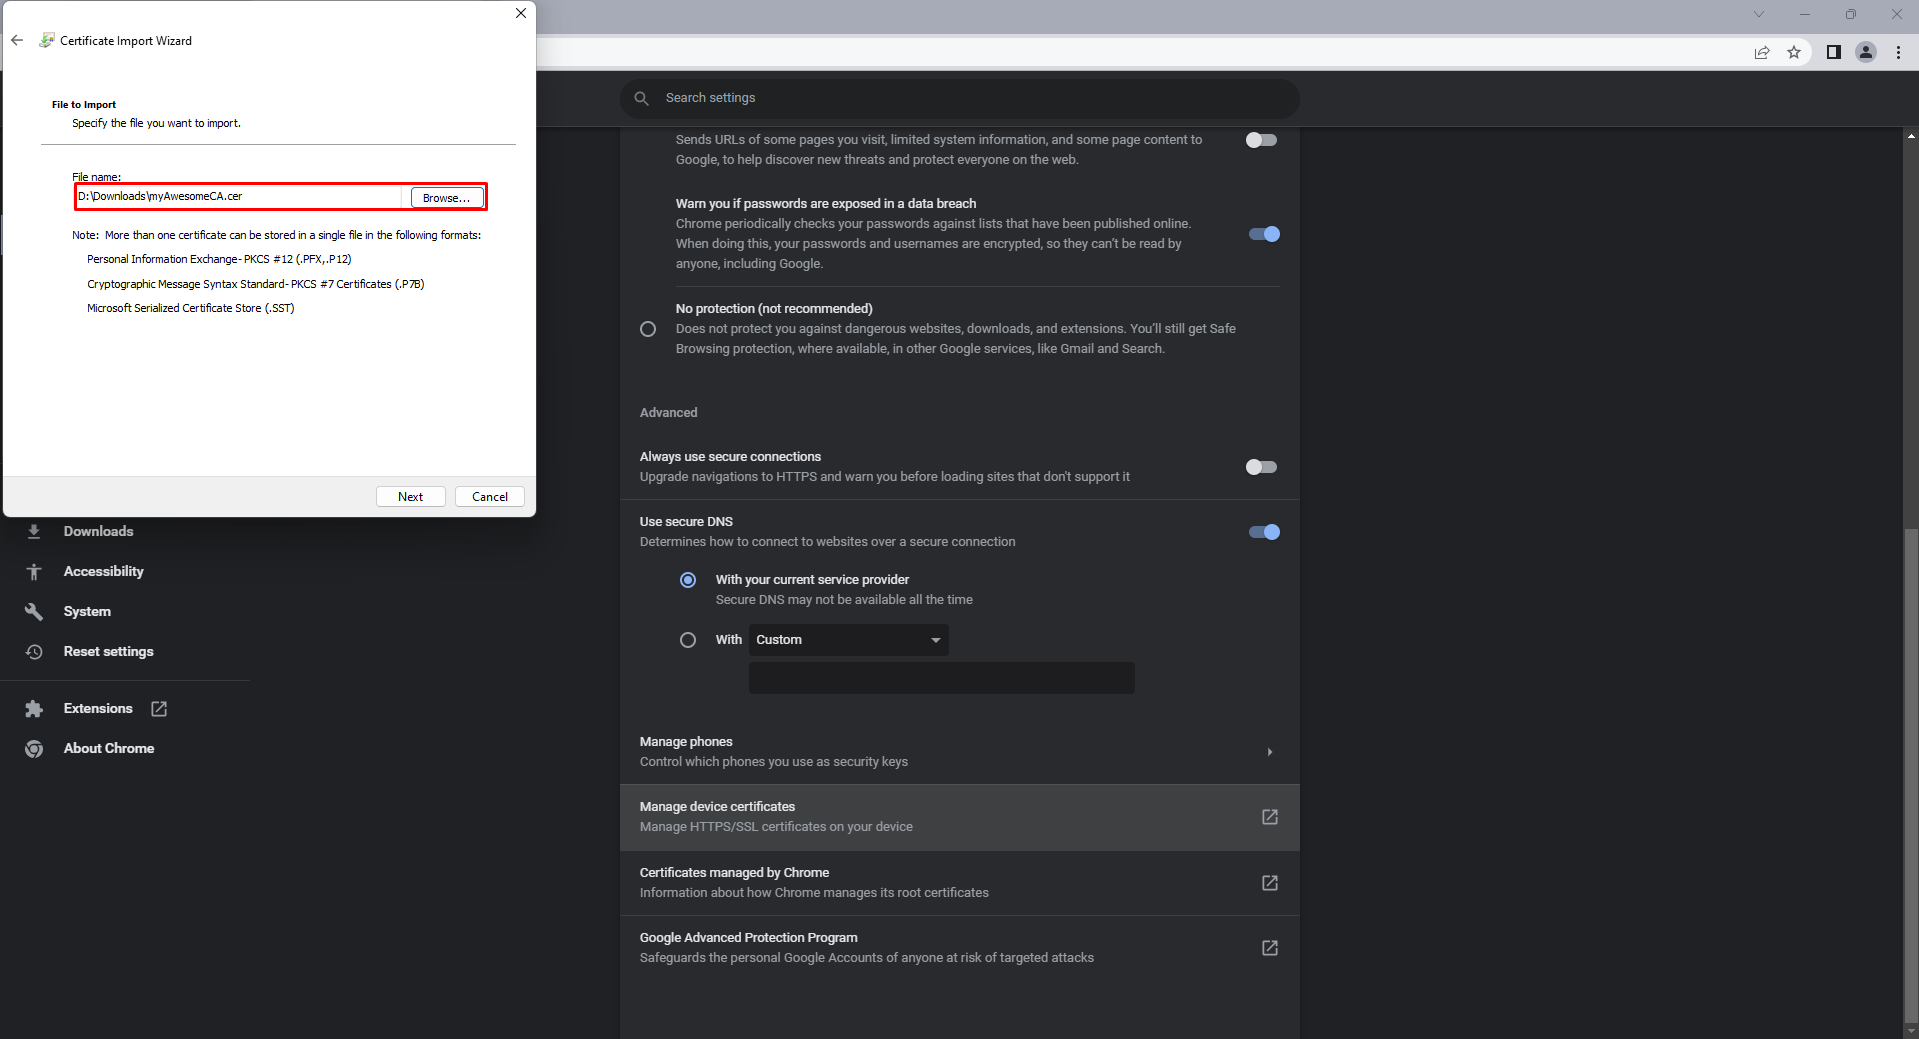Click the external link icon beside Extensions
The width and height of the screenshot is (1919, 1039).
tap(159, 708)
